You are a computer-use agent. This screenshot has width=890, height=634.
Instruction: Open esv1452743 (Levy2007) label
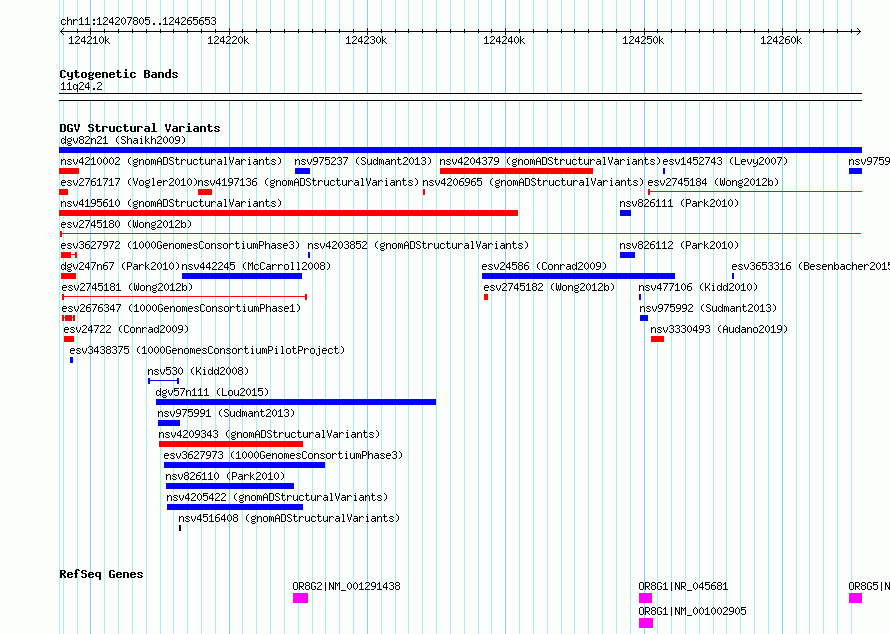pos(725,161)
